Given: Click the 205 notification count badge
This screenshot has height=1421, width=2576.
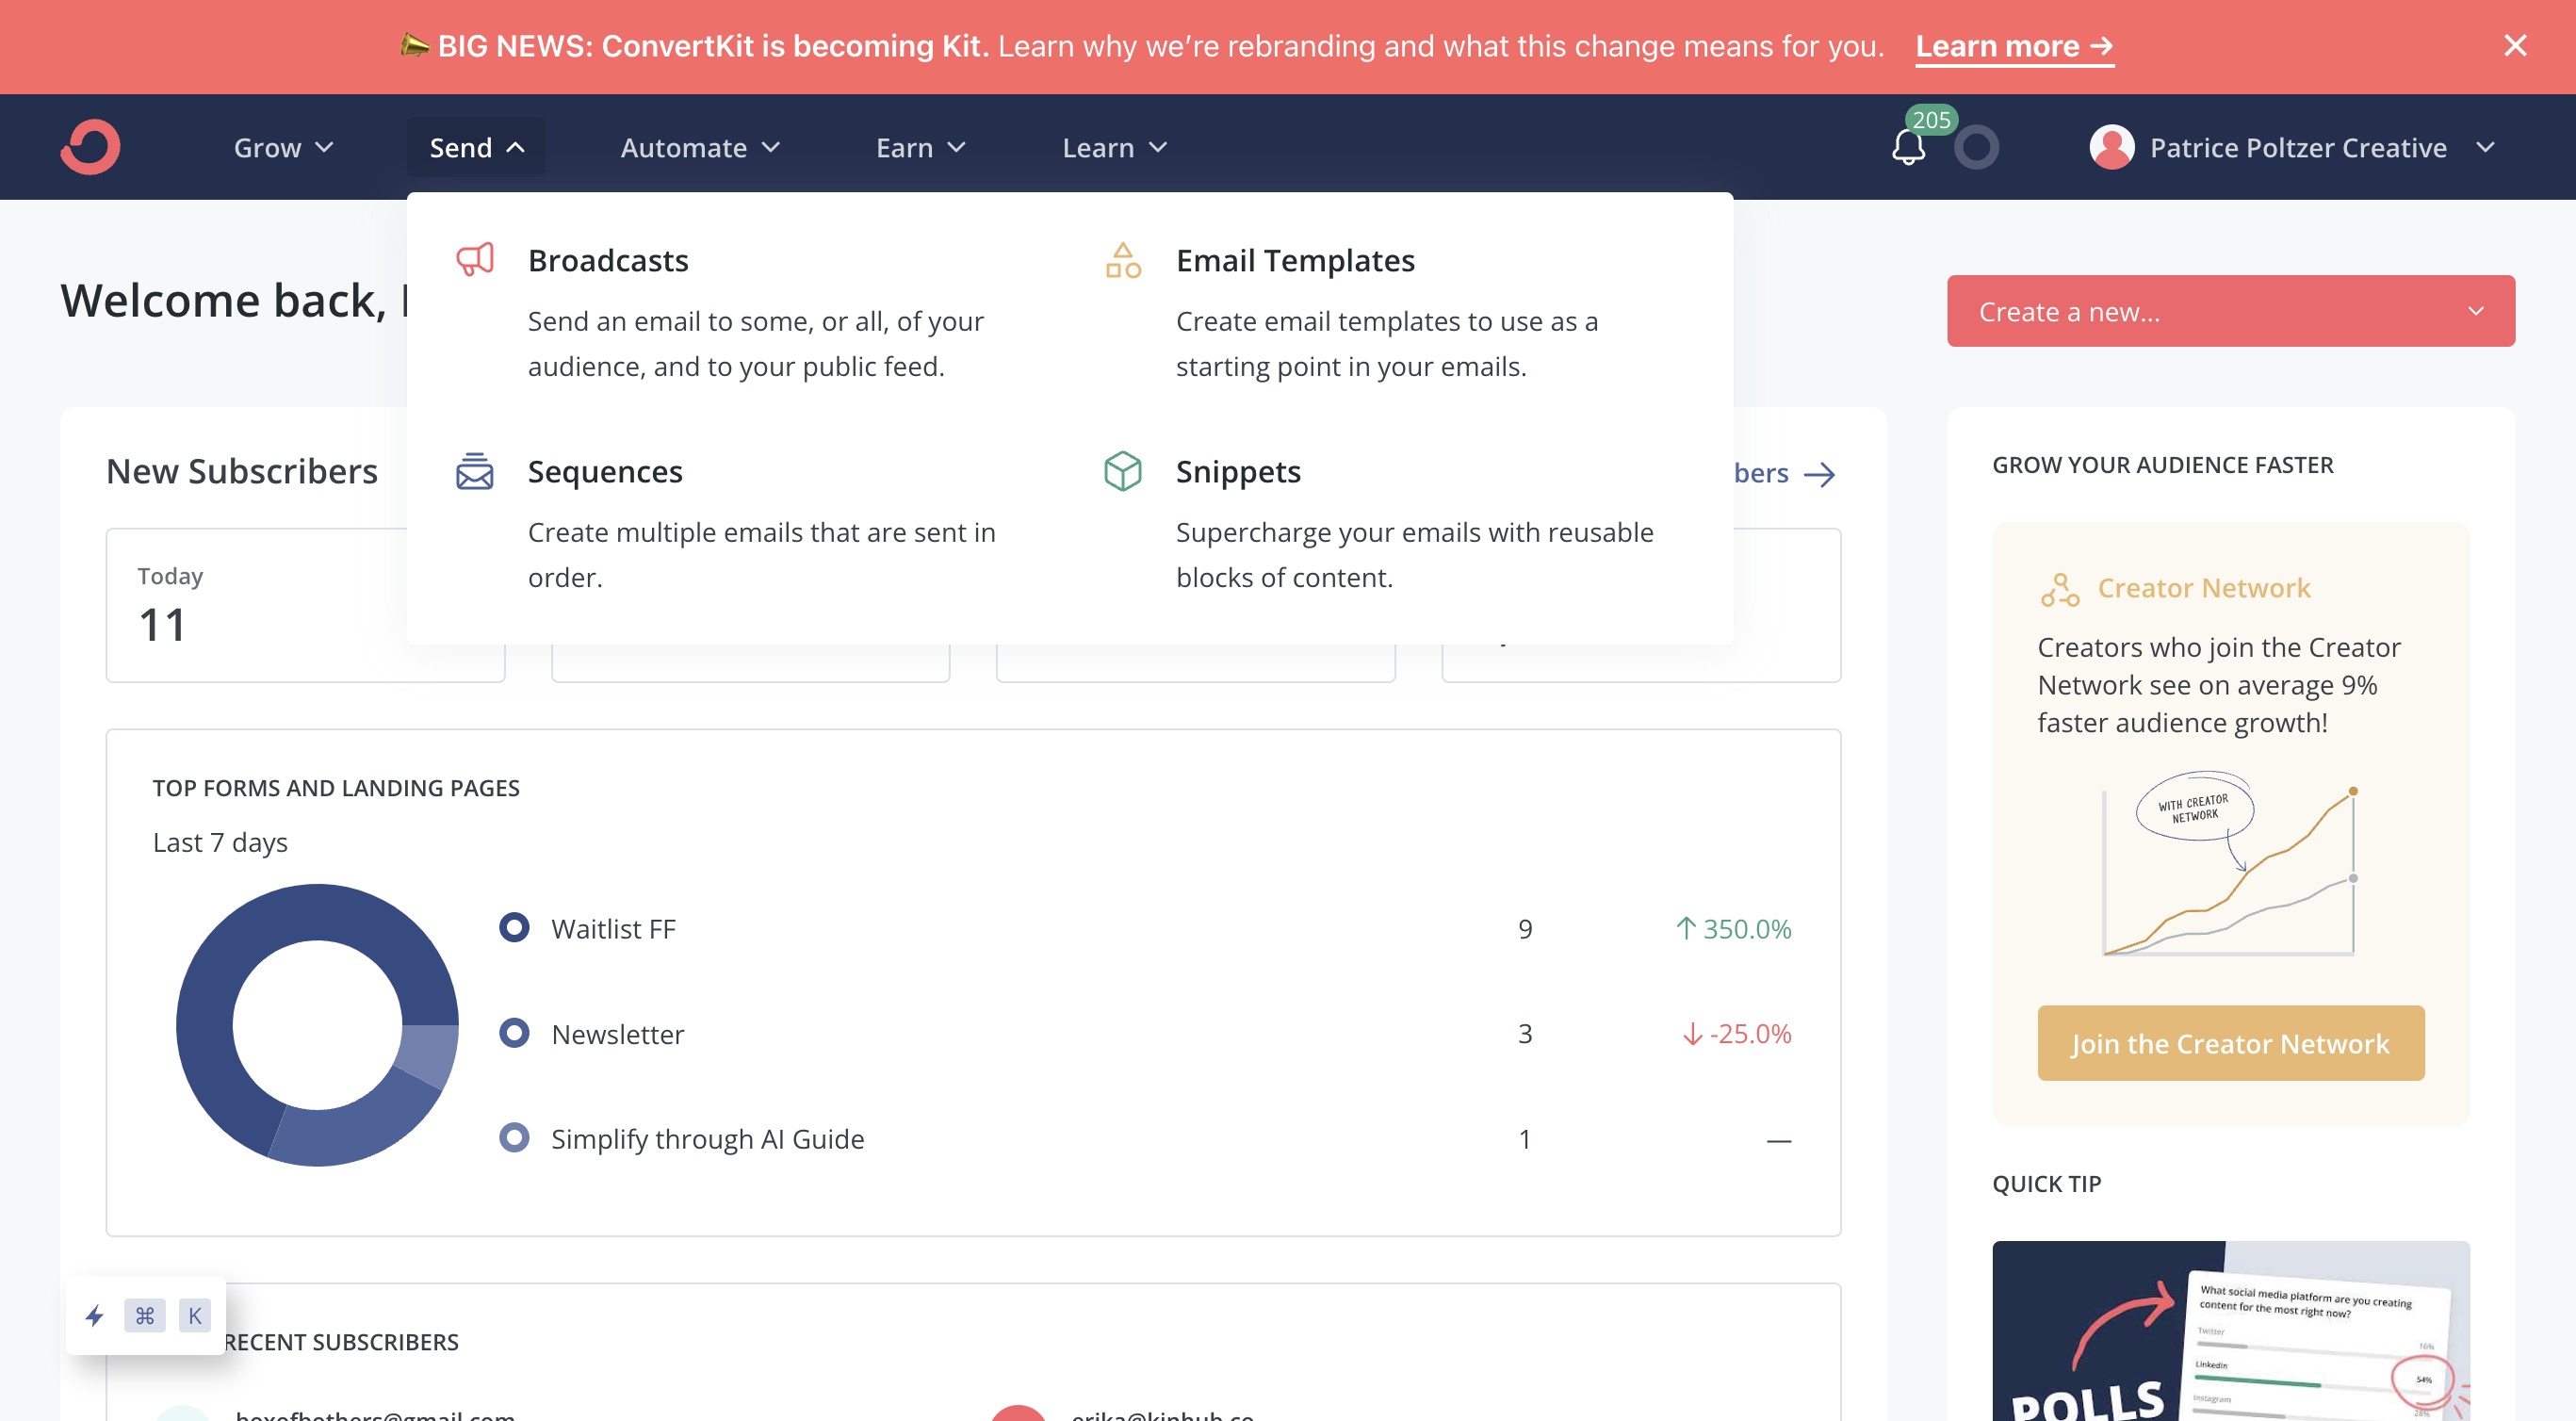Looking at the screenshot, I should click(x=1930, y=120).
